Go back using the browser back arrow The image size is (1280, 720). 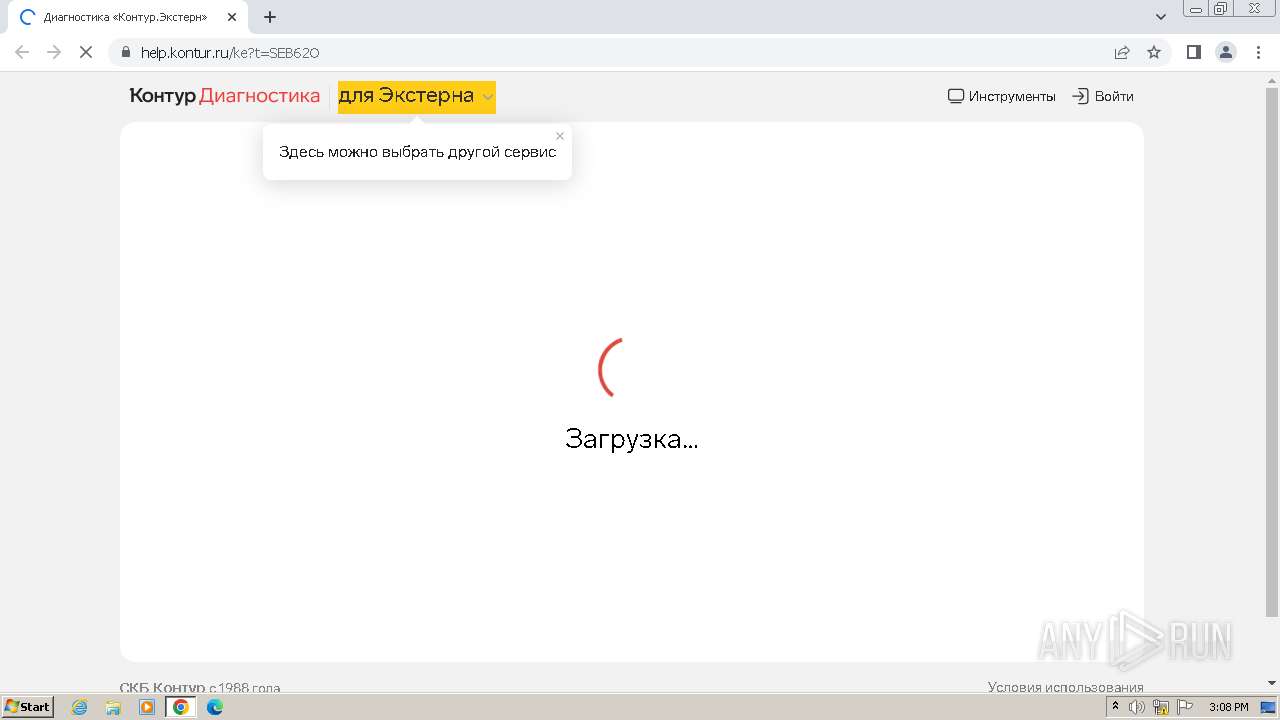22,52
